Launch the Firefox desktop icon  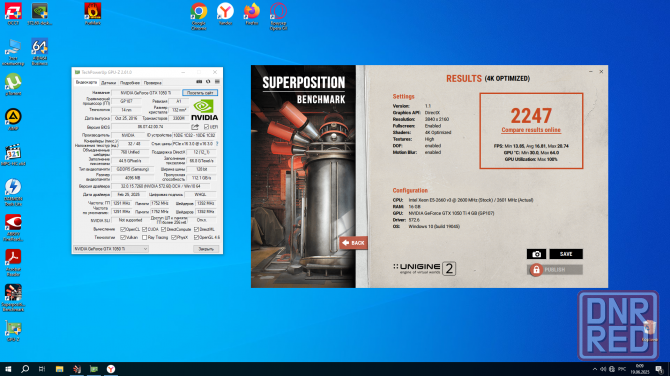click(252, 15)
